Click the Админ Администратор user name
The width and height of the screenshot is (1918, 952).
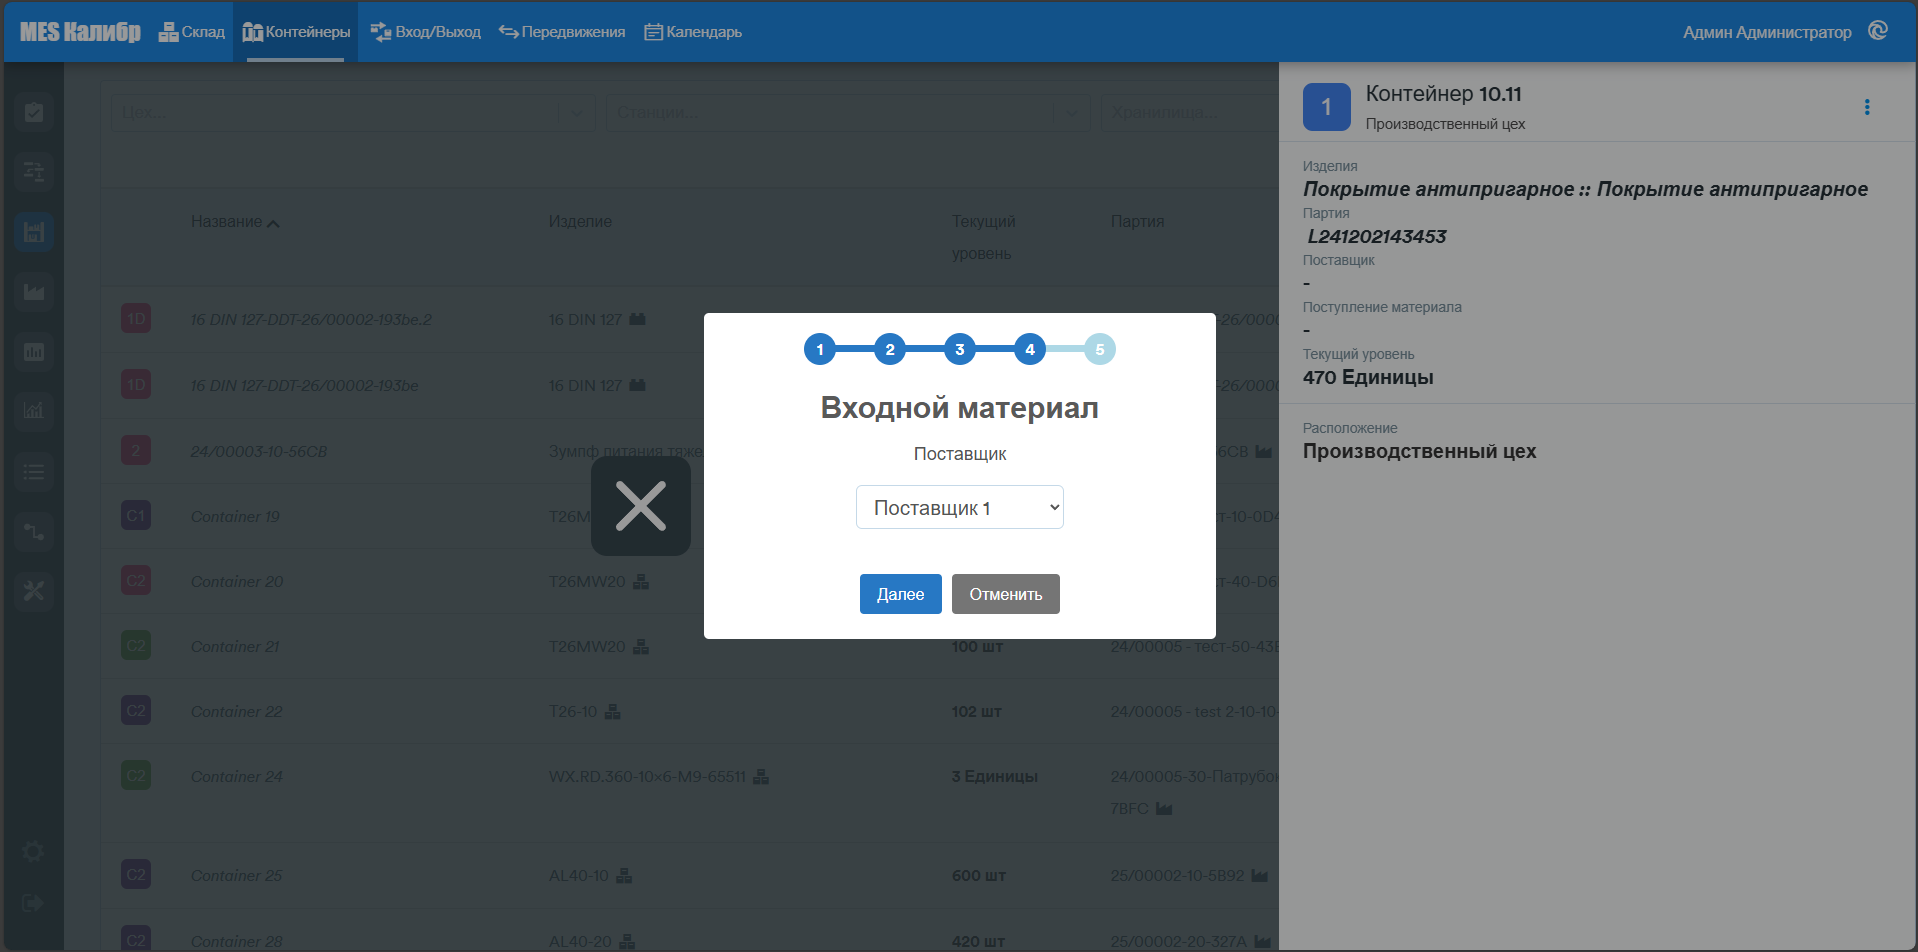(x=1767, y=32)
